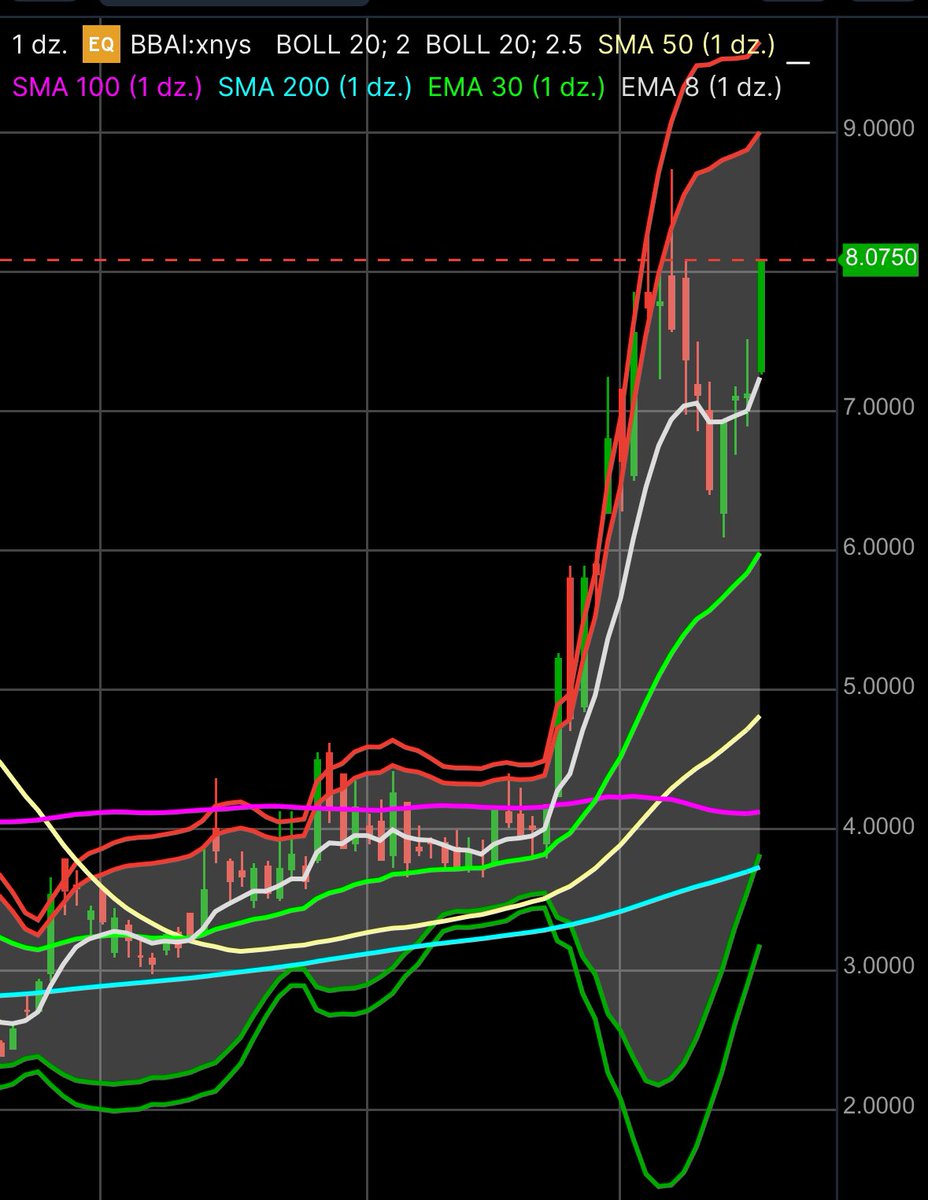Click the green 8.0750 current price tag

880,258
